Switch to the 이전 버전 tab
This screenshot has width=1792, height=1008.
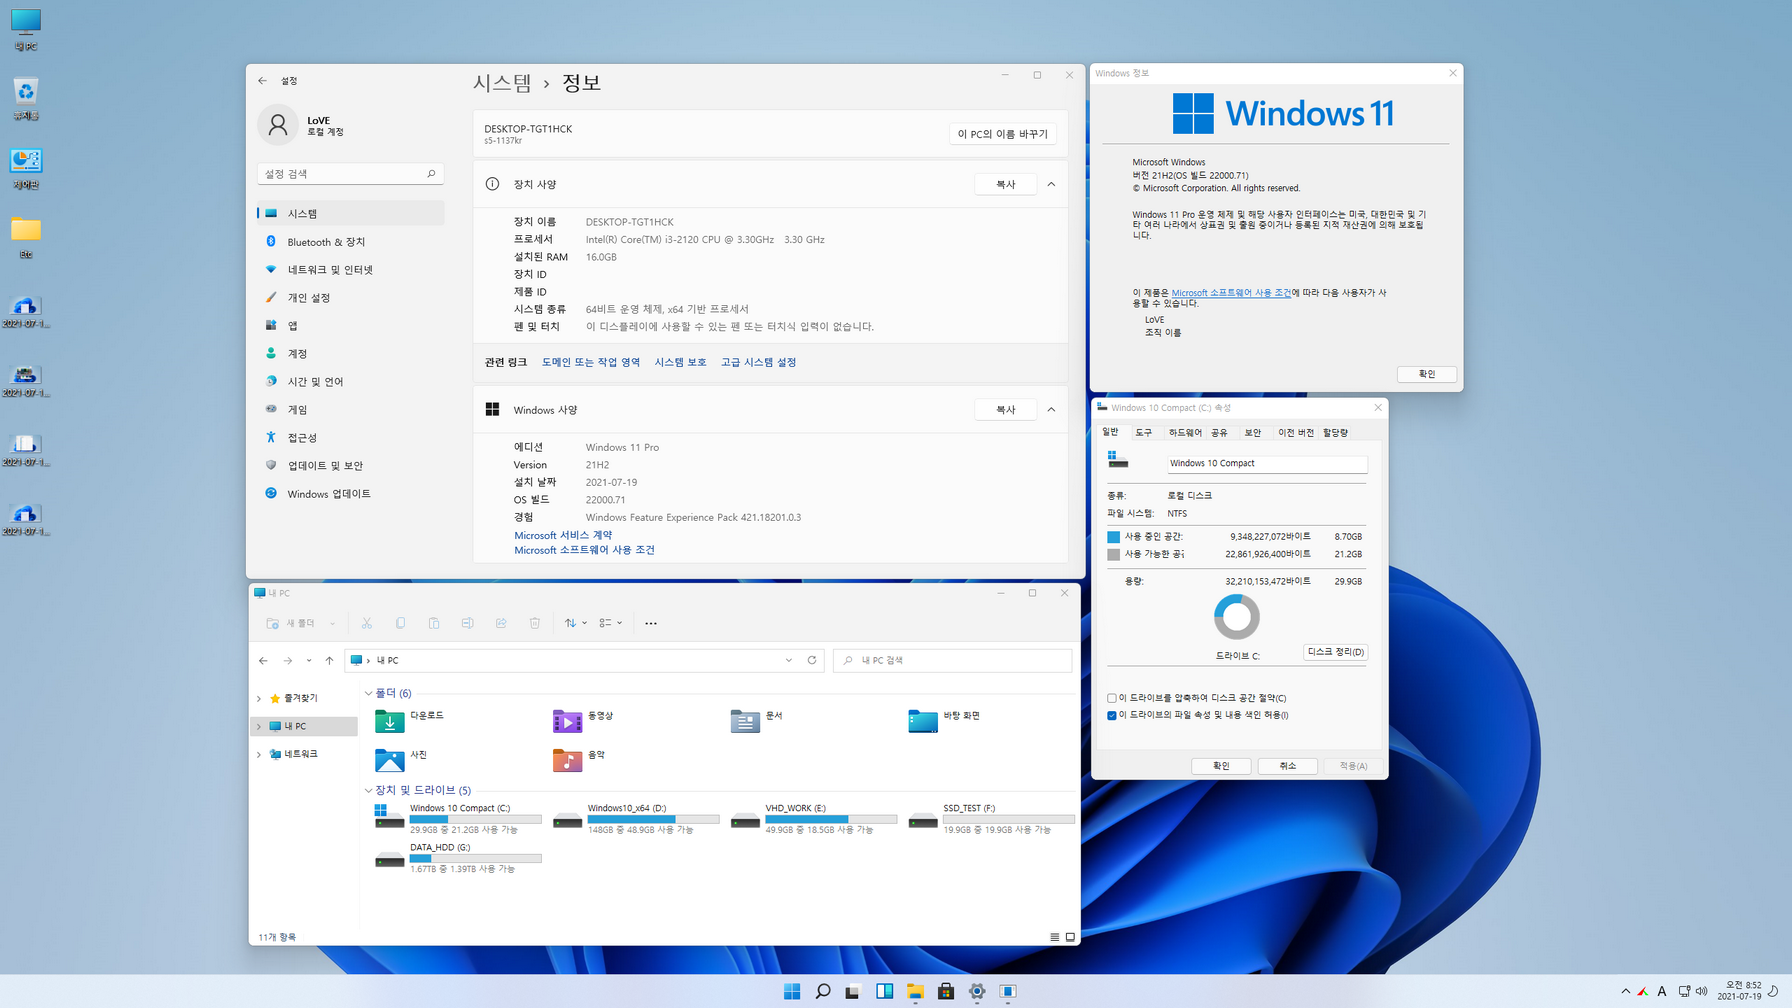coord(1296,433)
